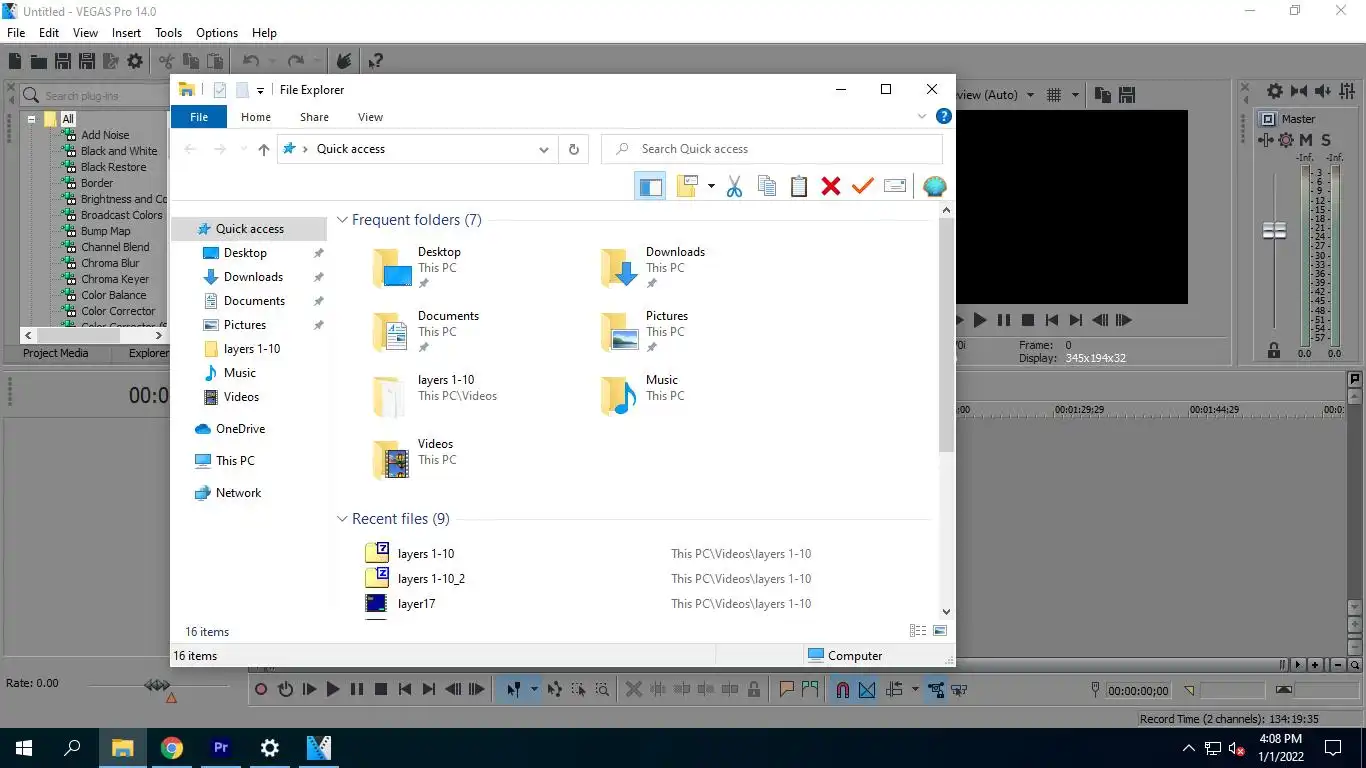The width and height of the screenshot is (1366, 768).
Task: Click the Zoom Edit magnifier tool in timeline toolbar
Action: pos(602,689)
